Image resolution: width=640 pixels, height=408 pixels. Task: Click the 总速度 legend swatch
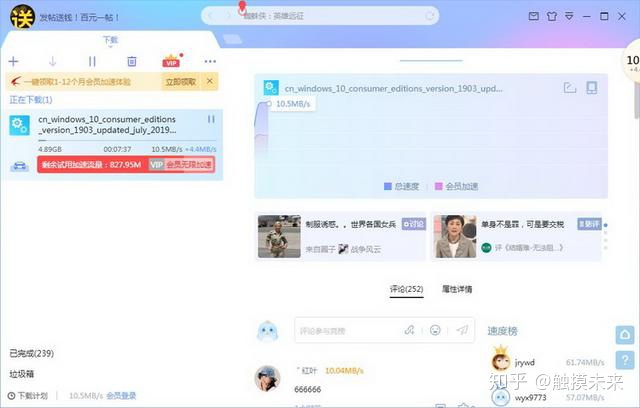(388, 186)
